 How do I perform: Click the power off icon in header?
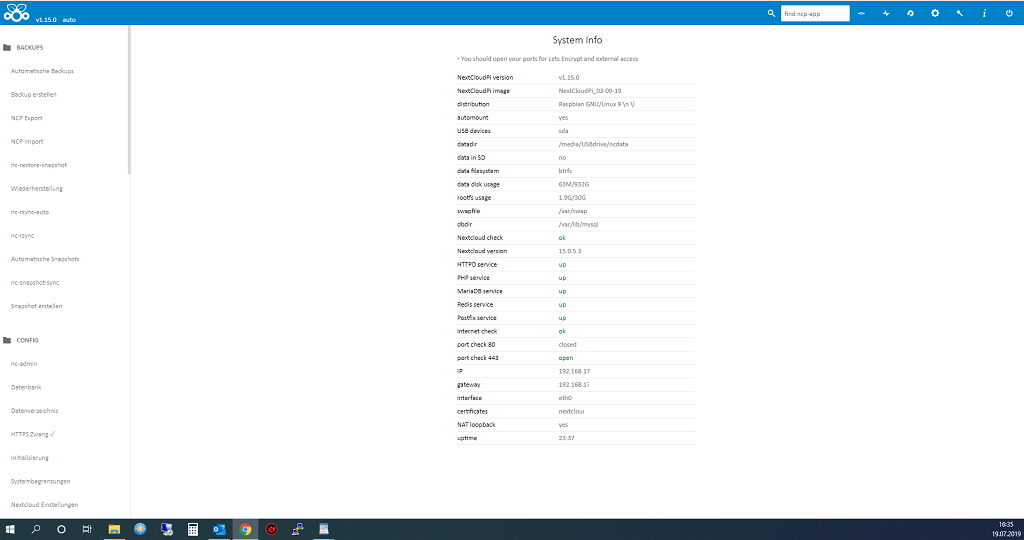pyautogui.click(x=1009, y=13)
